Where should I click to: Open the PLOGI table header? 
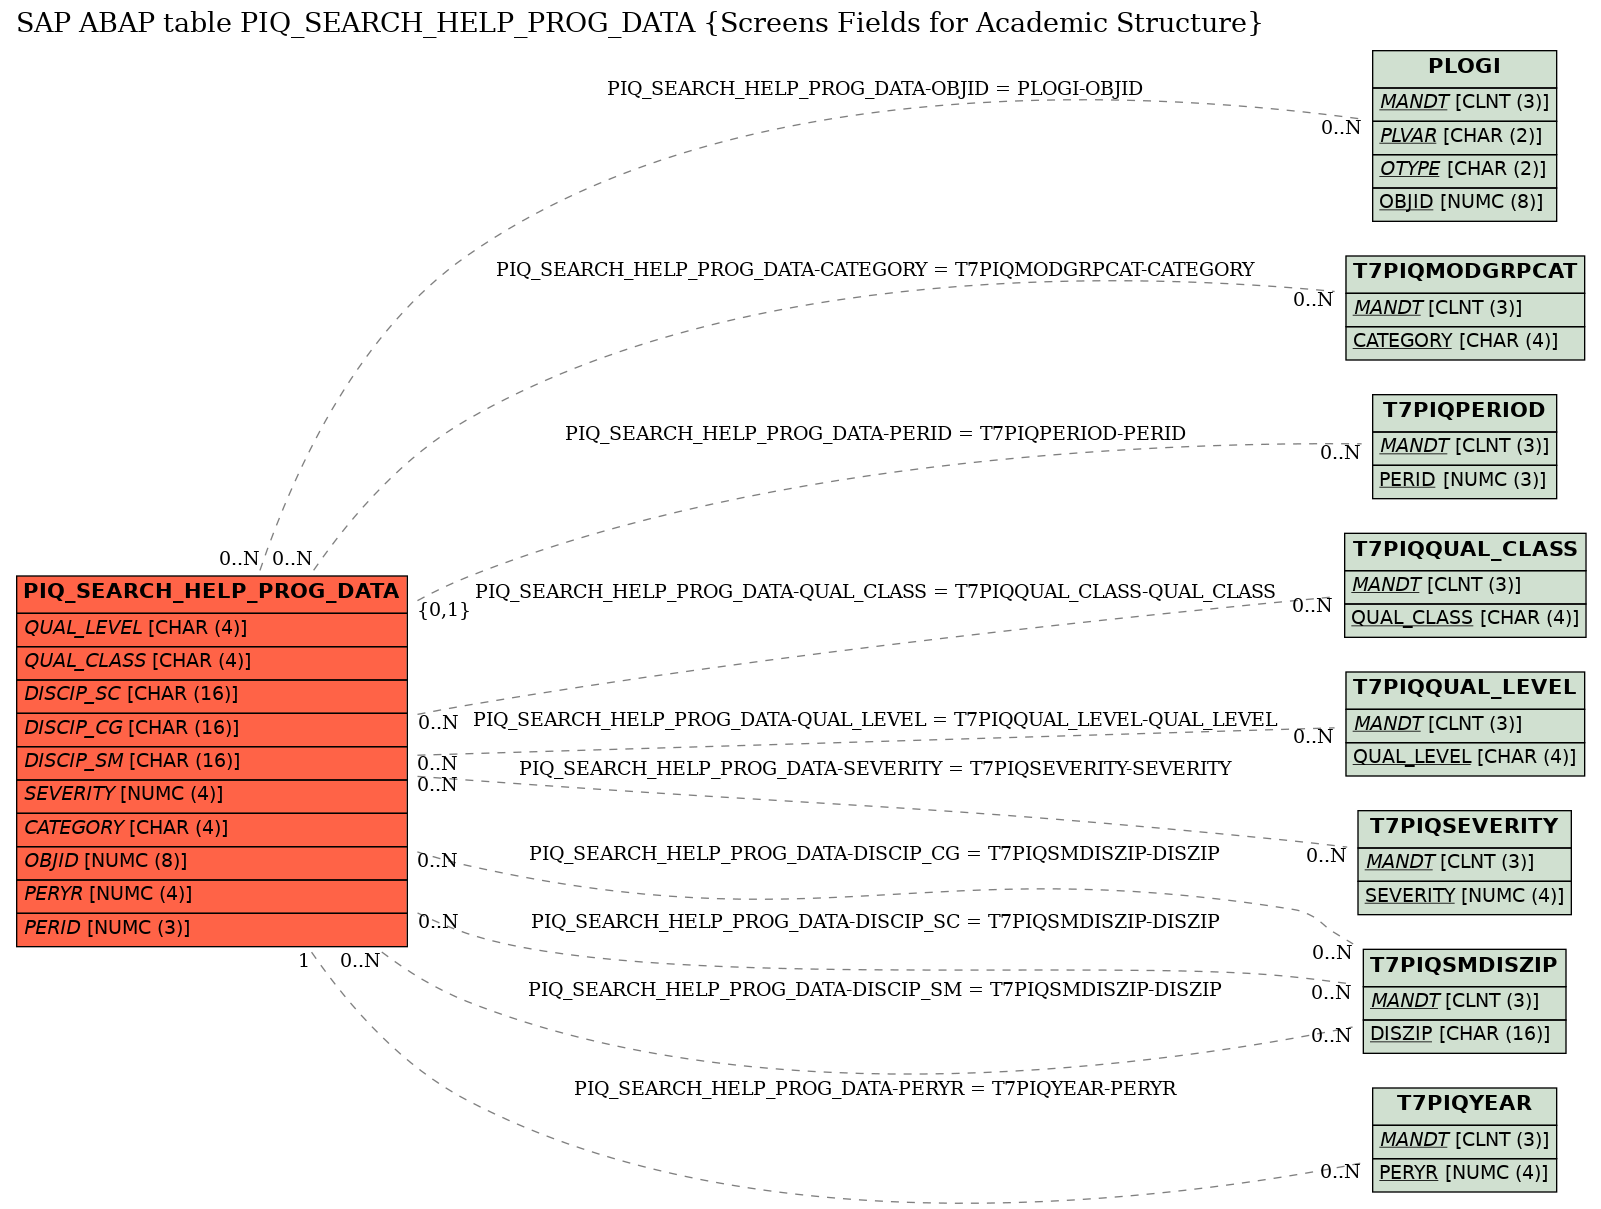(1464, 68)
